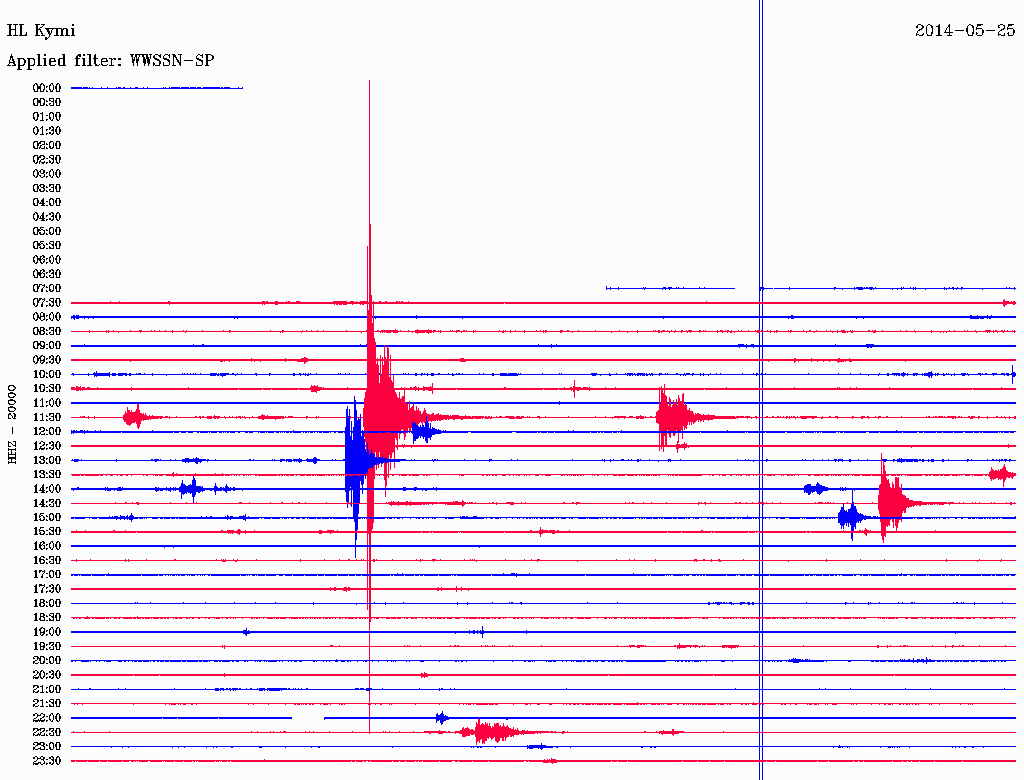The width and height of the screenshot is (1024, 780).
Task: Click the 2014-05-25 date label
Action: point(965,30)
